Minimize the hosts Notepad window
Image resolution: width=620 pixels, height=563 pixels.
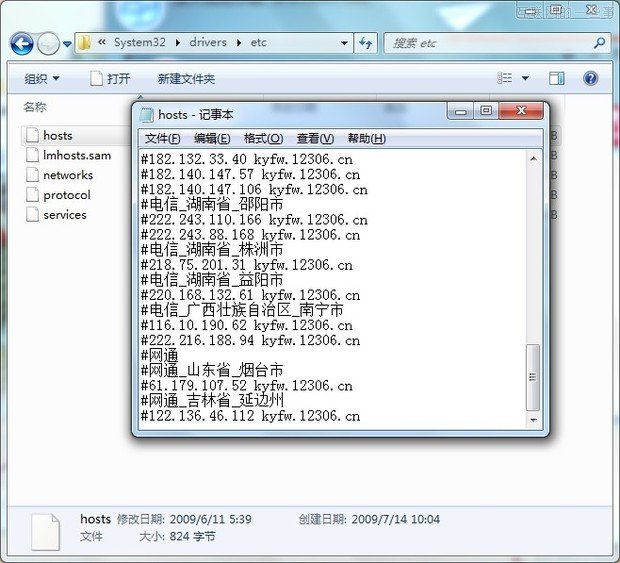pyautogui.click(x=460, y=111)
